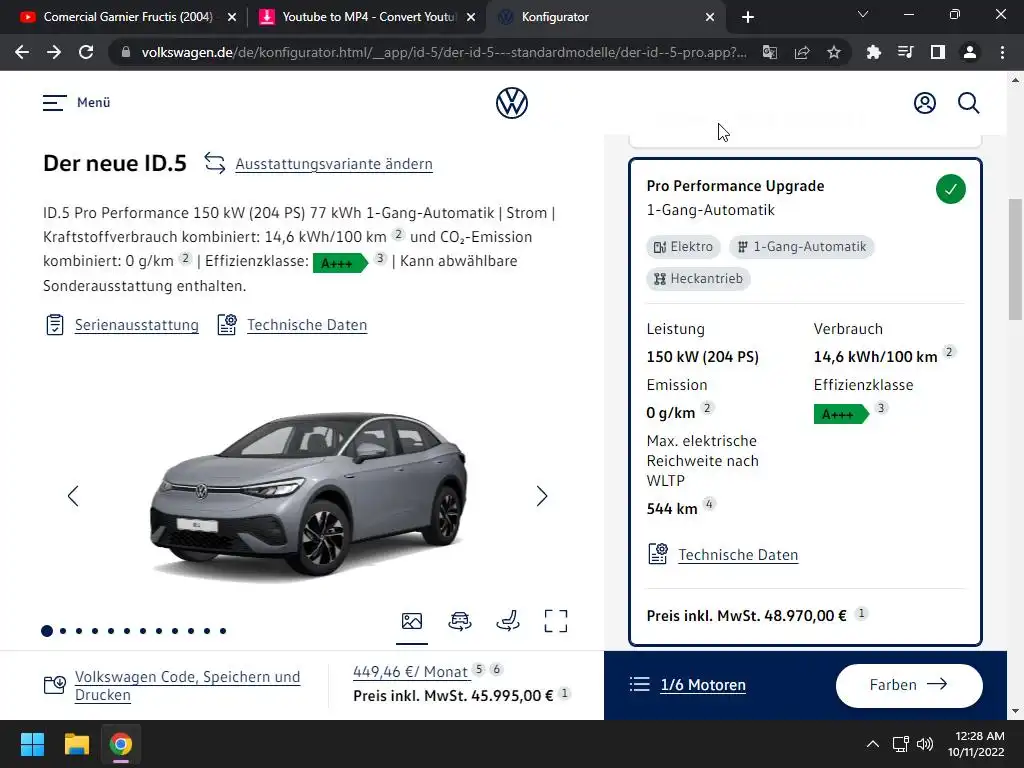This screenshot has width=1024, height=768.
Task: Switch to Youtube to MP4 tab
Action: point(368,17)
